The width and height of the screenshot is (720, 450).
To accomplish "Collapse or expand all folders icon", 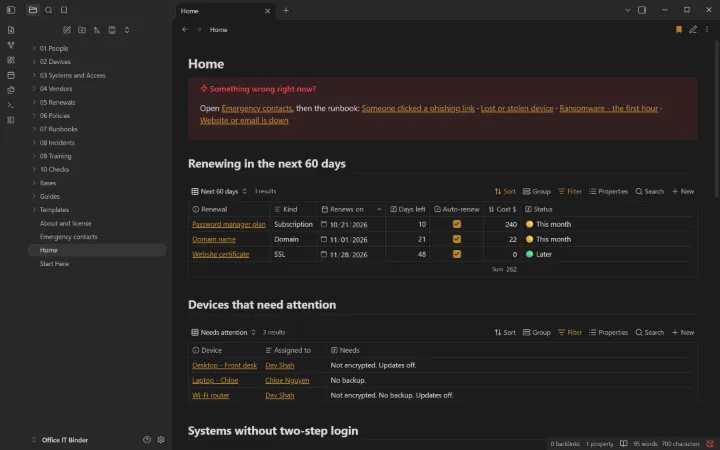I will 127,30.
